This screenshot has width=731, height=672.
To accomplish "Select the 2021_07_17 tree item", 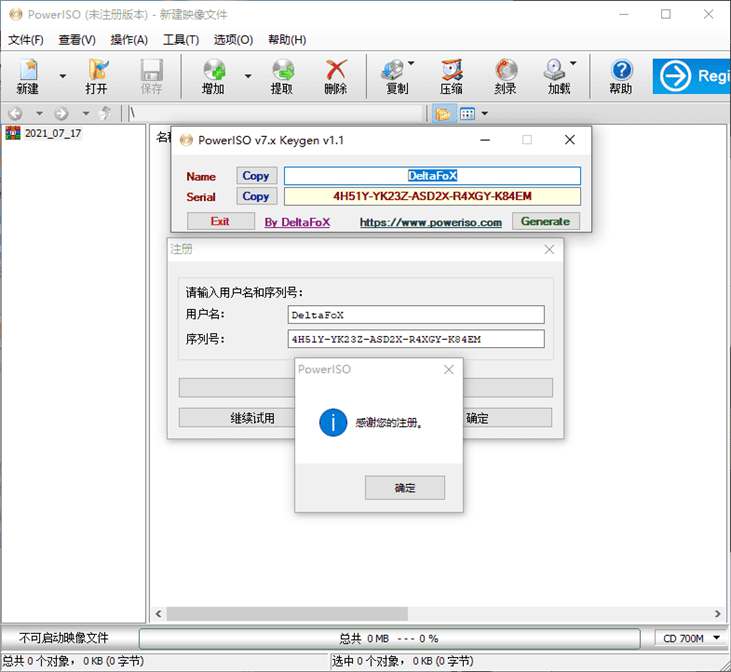I will tap(53, 133).
